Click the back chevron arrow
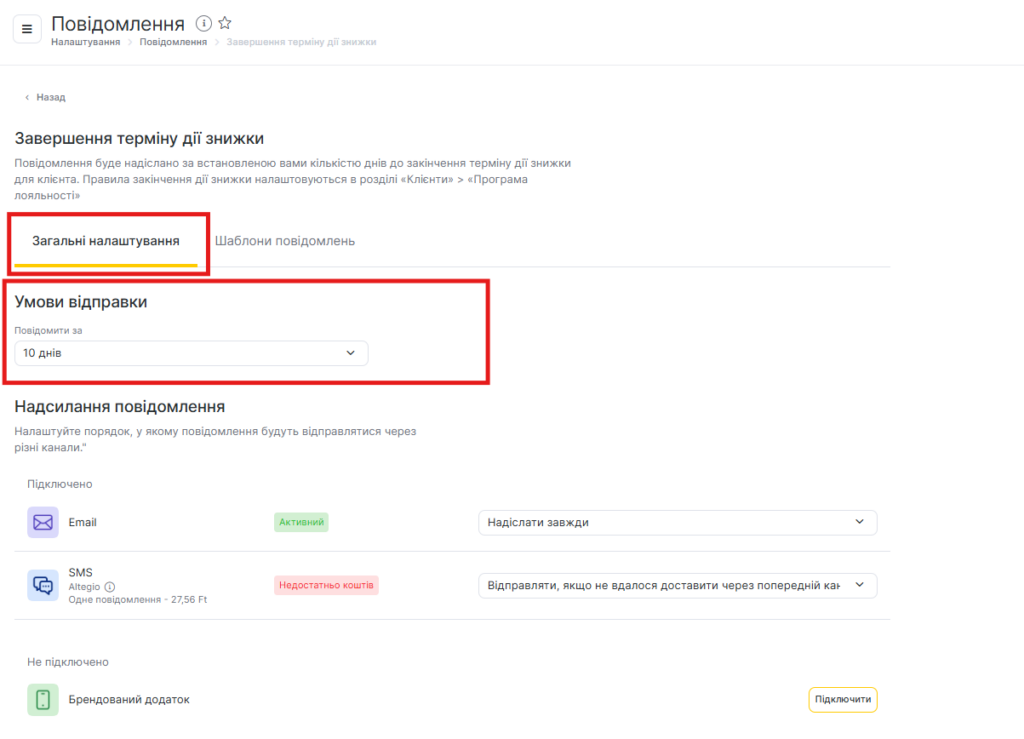The height and width of the screenshot is (739, 1024). 27,98
